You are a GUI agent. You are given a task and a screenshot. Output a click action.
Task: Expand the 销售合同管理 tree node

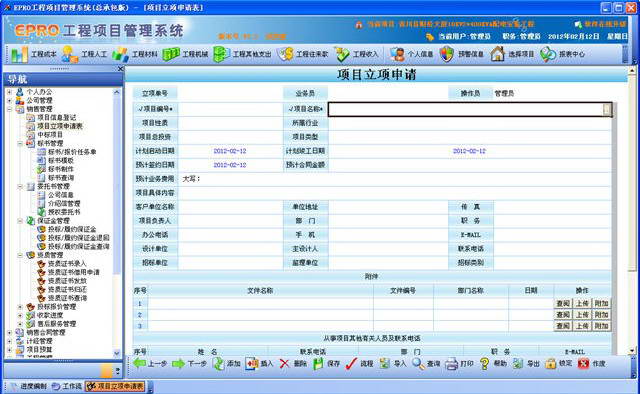(9, 332)
